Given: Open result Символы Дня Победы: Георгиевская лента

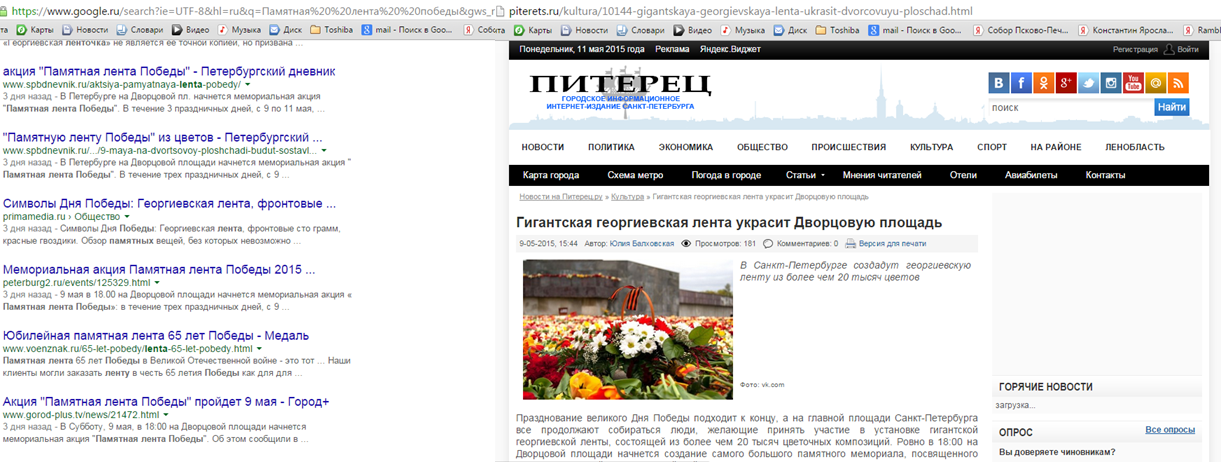Looking at the screenshot, I should (x=169, y=203).
